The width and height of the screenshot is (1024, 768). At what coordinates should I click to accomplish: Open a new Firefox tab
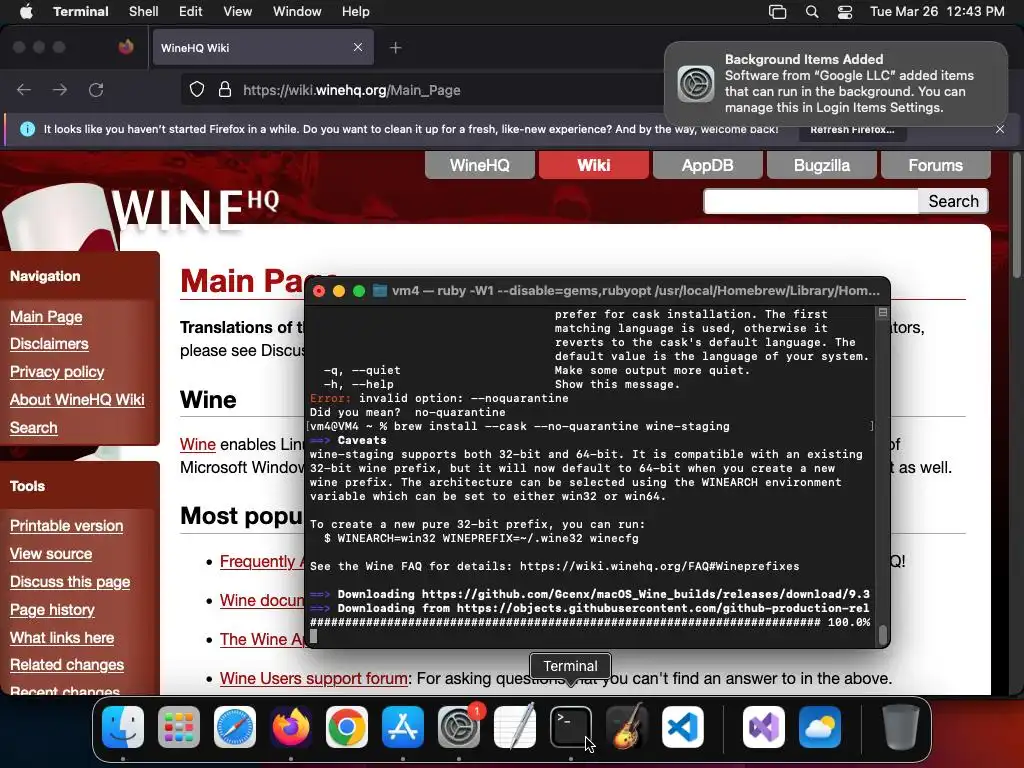[x=395, y=48]
